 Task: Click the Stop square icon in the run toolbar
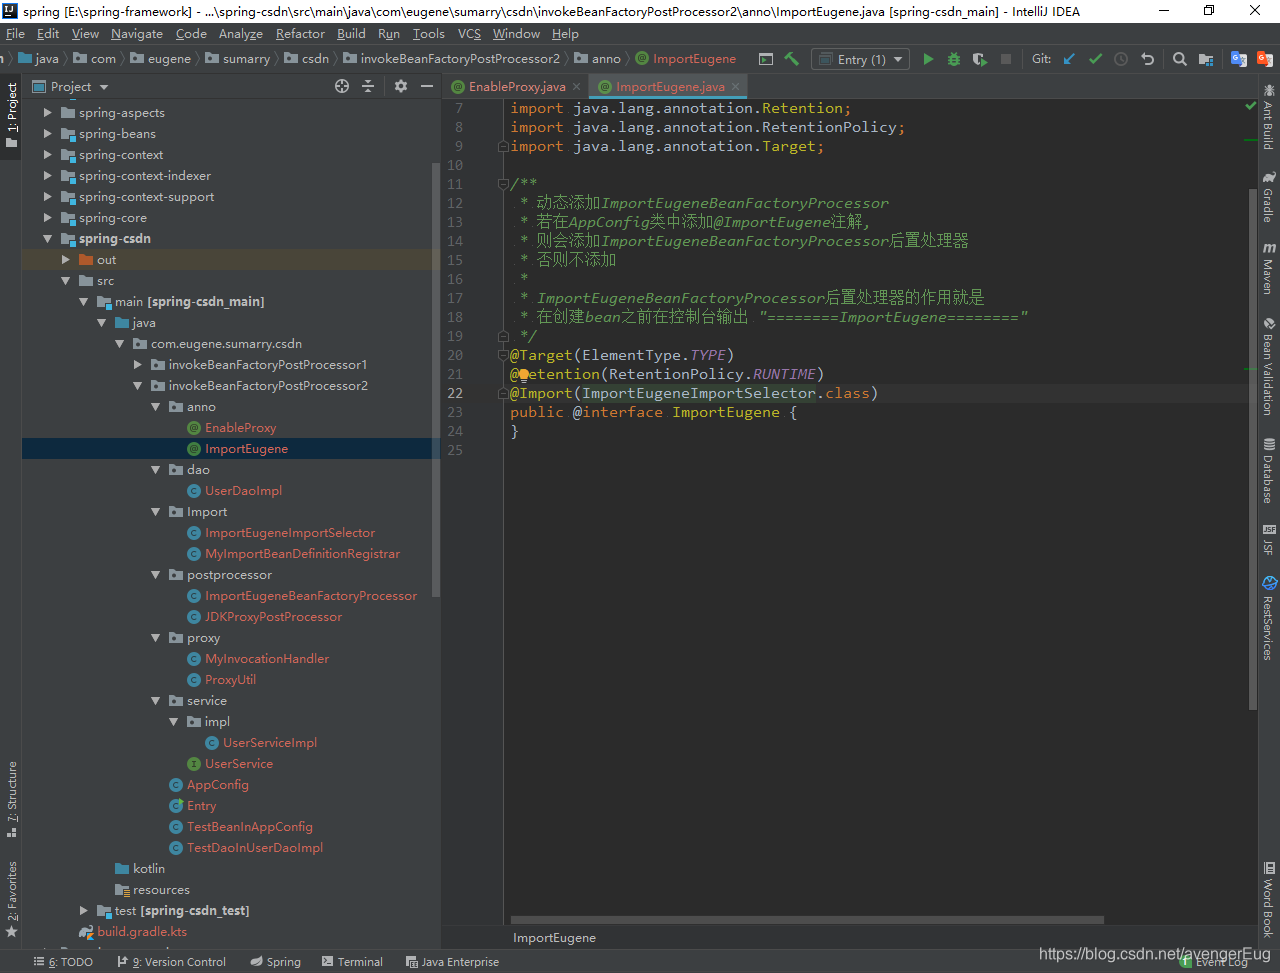tap(1006, 59)
